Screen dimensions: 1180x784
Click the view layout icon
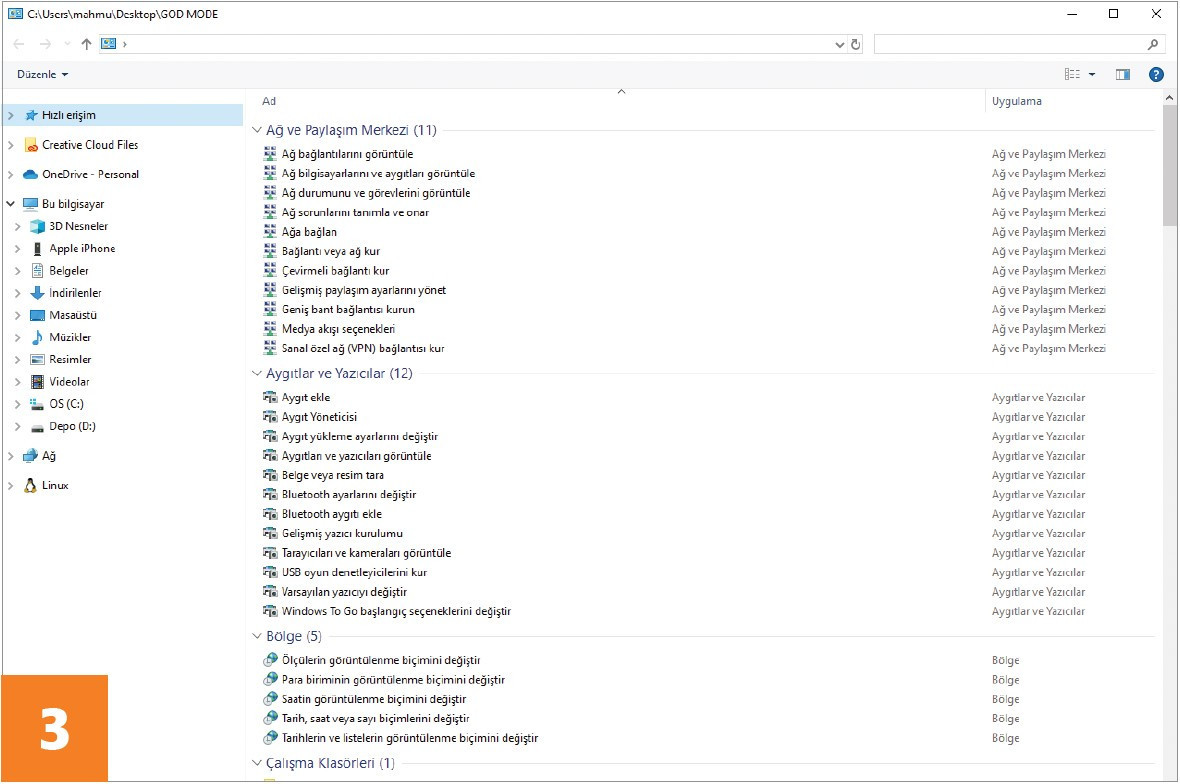(1072, 74)
